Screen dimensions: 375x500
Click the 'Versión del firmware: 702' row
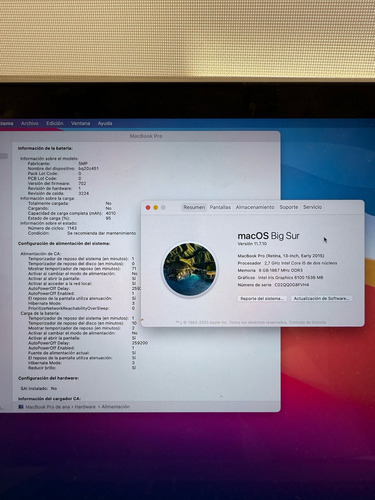pyautogui.click(x=57, y=183)
